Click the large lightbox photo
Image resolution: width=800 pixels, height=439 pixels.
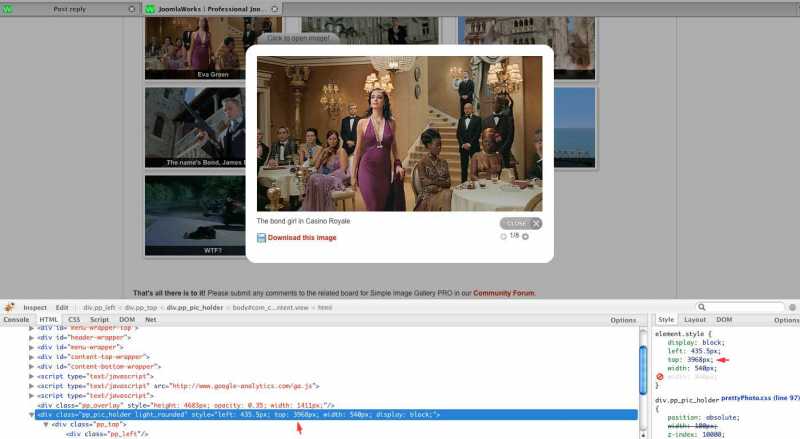coord(399,133)
